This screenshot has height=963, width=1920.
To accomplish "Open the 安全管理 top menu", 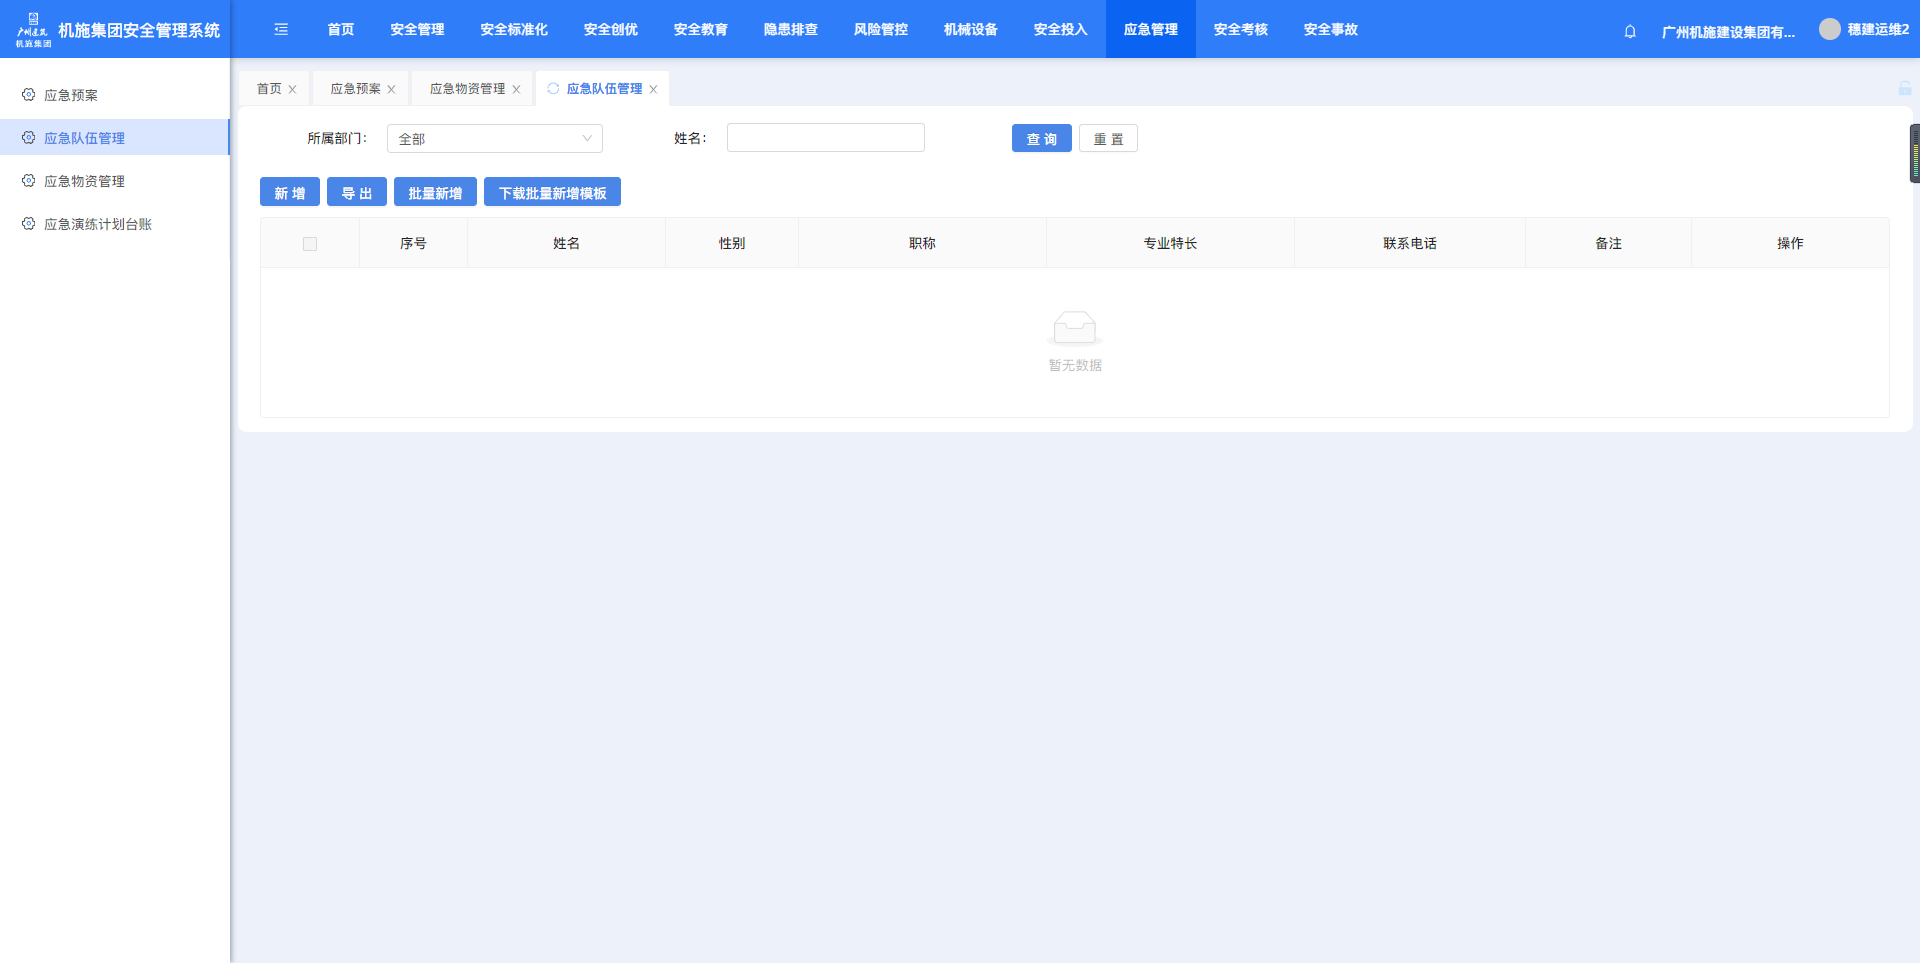I will (x=417, y=30).
